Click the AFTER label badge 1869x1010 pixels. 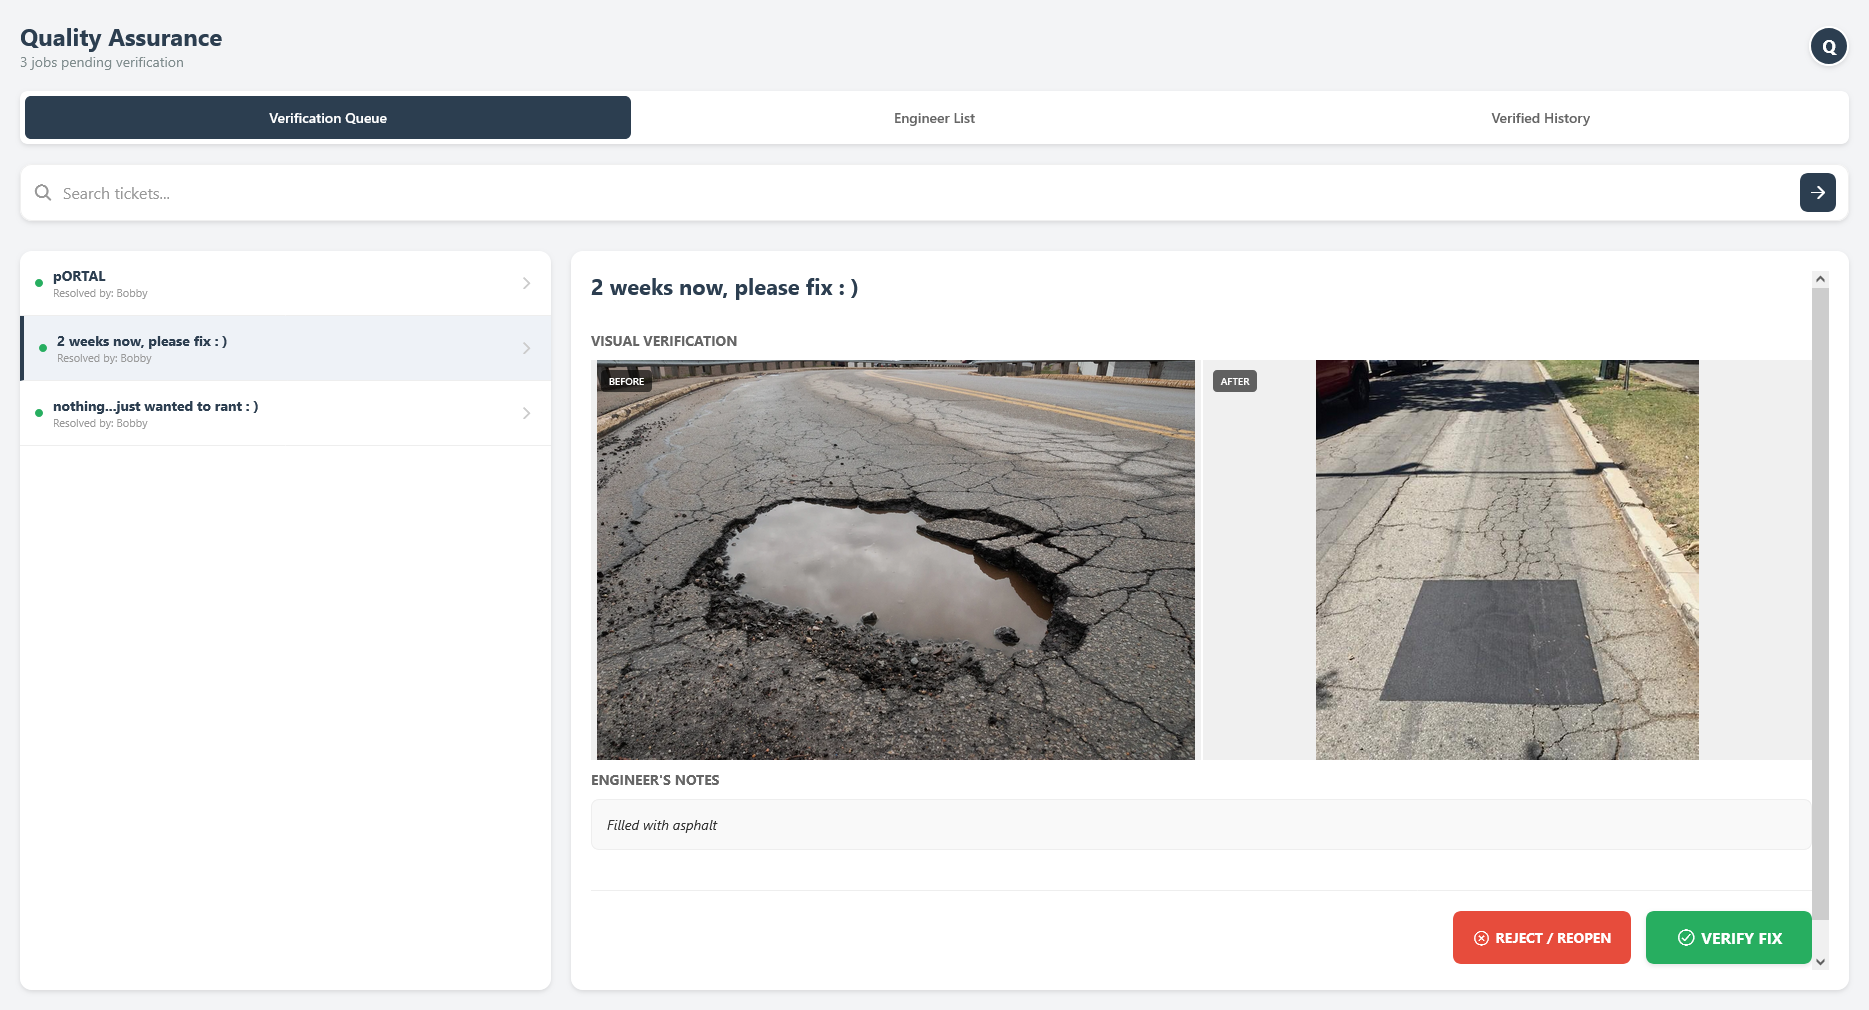[x=1234, y=381]
